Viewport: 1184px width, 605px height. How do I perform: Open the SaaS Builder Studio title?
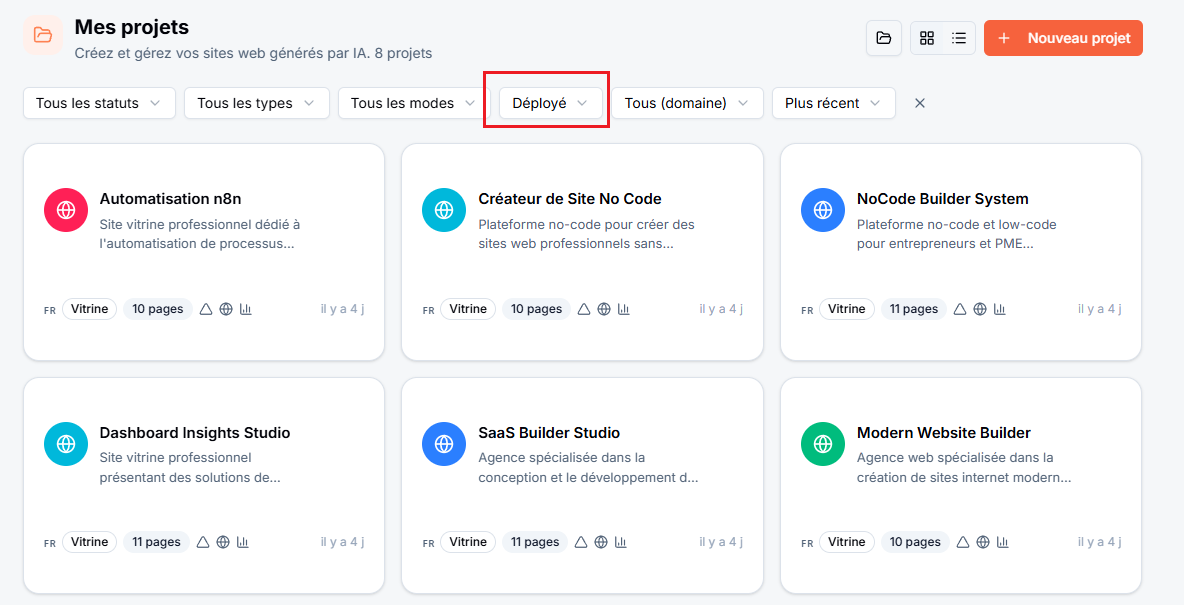(549, 433)
